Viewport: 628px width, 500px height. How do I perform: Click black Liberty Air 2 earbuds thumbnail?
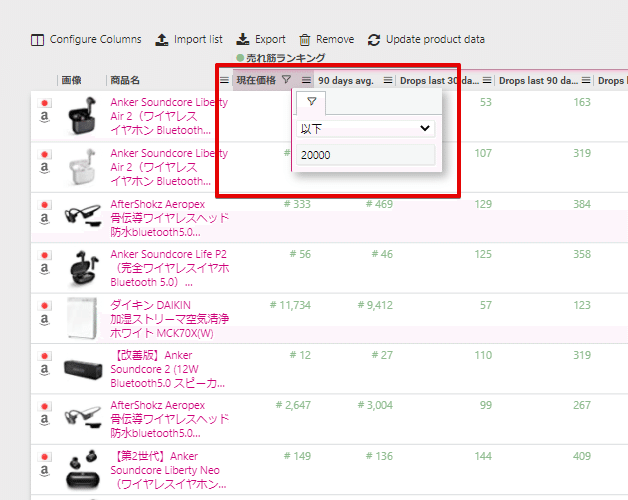(x=83, y=116)
